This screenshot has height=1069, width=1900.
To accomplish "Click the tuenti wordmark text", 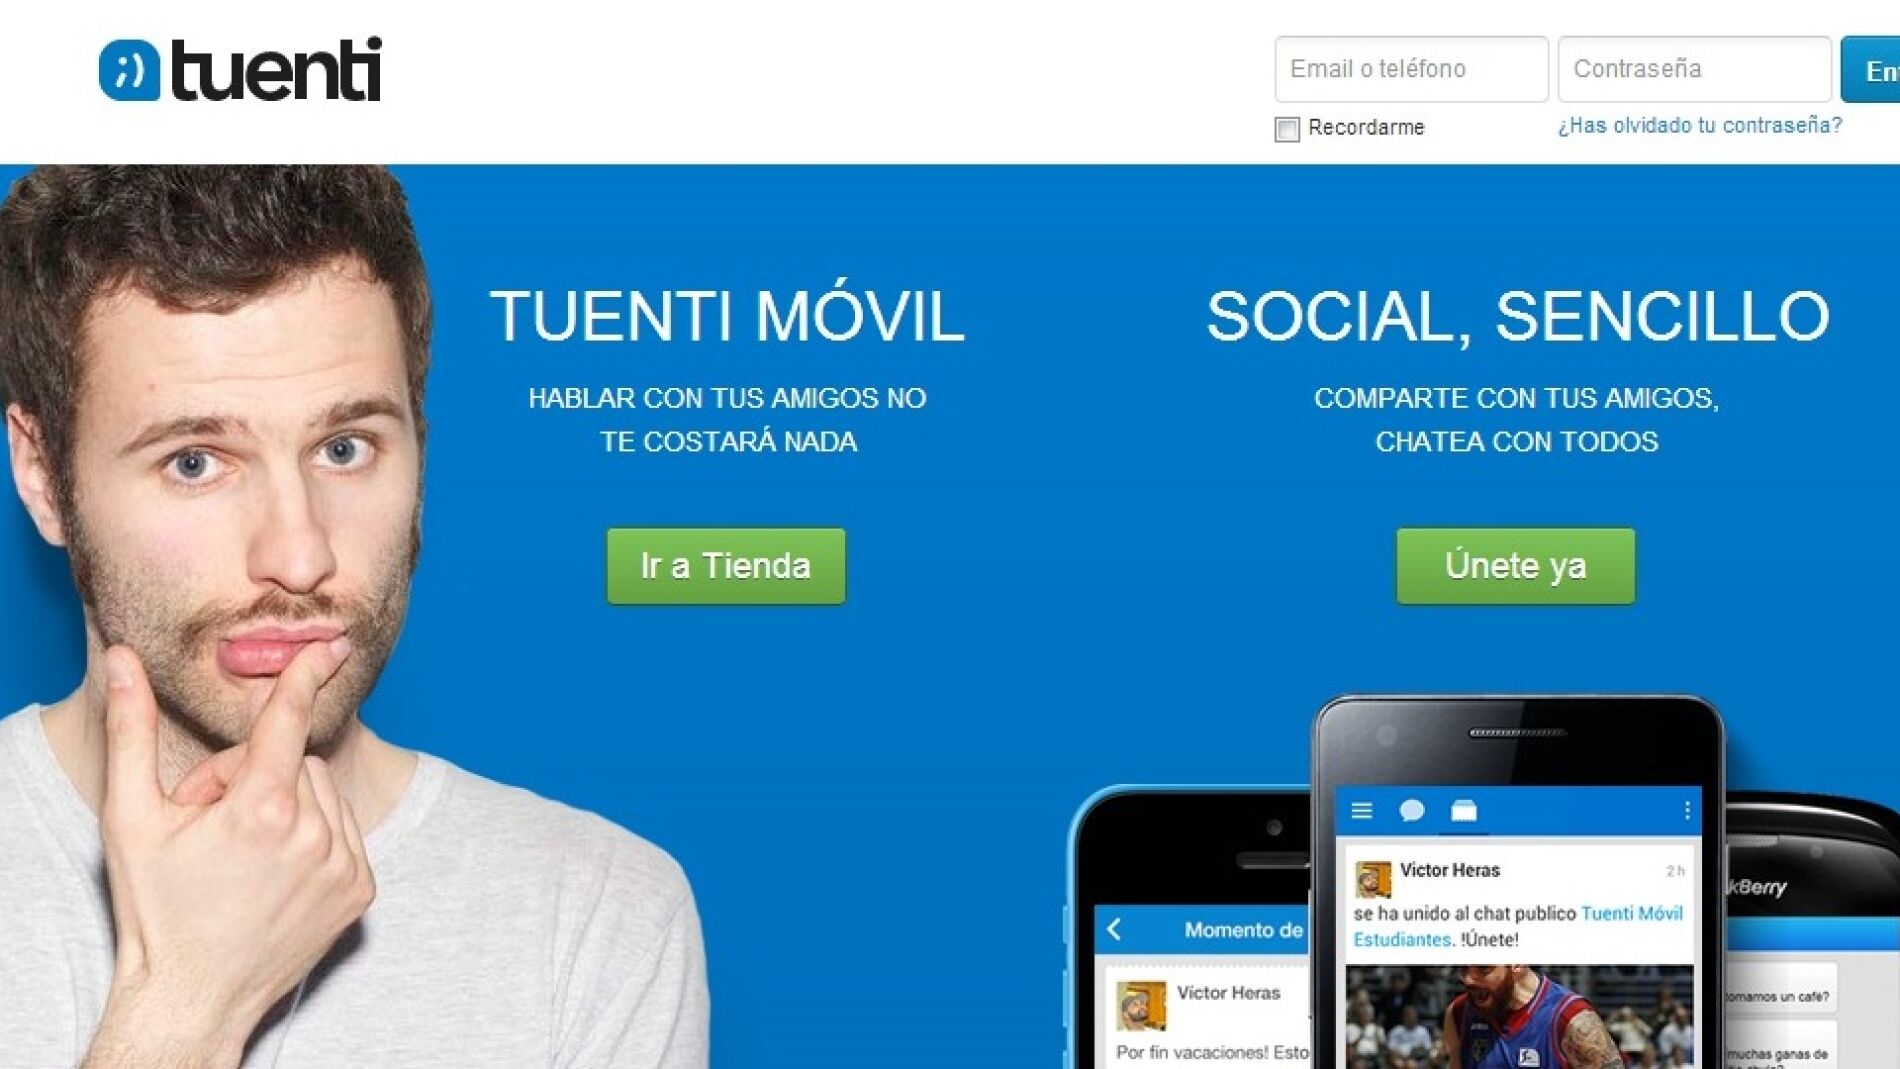I will (x=277, y=70).
